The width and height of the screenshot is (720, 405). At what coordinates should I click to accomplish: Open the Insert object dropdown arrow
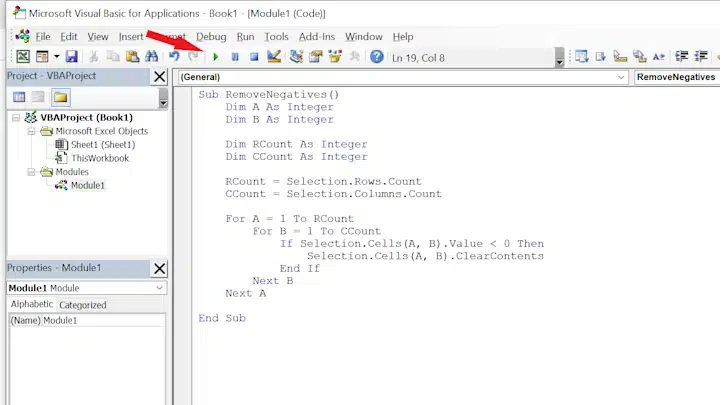(56, 56)
